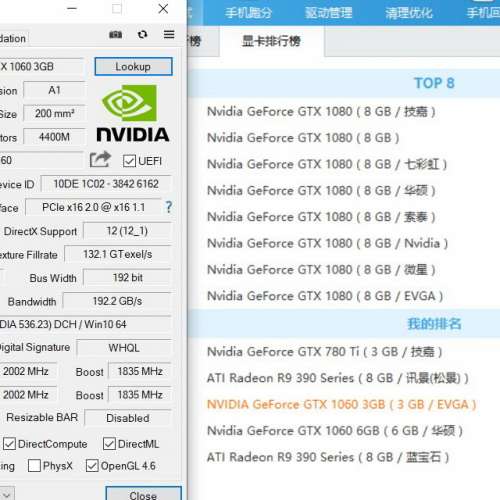The image size is (500, 500).
Task: Click the driver version DCH / Win10 64 field
Action: (x=85, y=324)
